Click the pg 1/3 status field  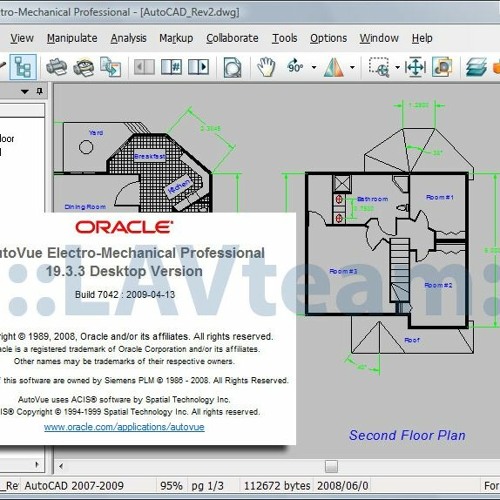[207, 486]
